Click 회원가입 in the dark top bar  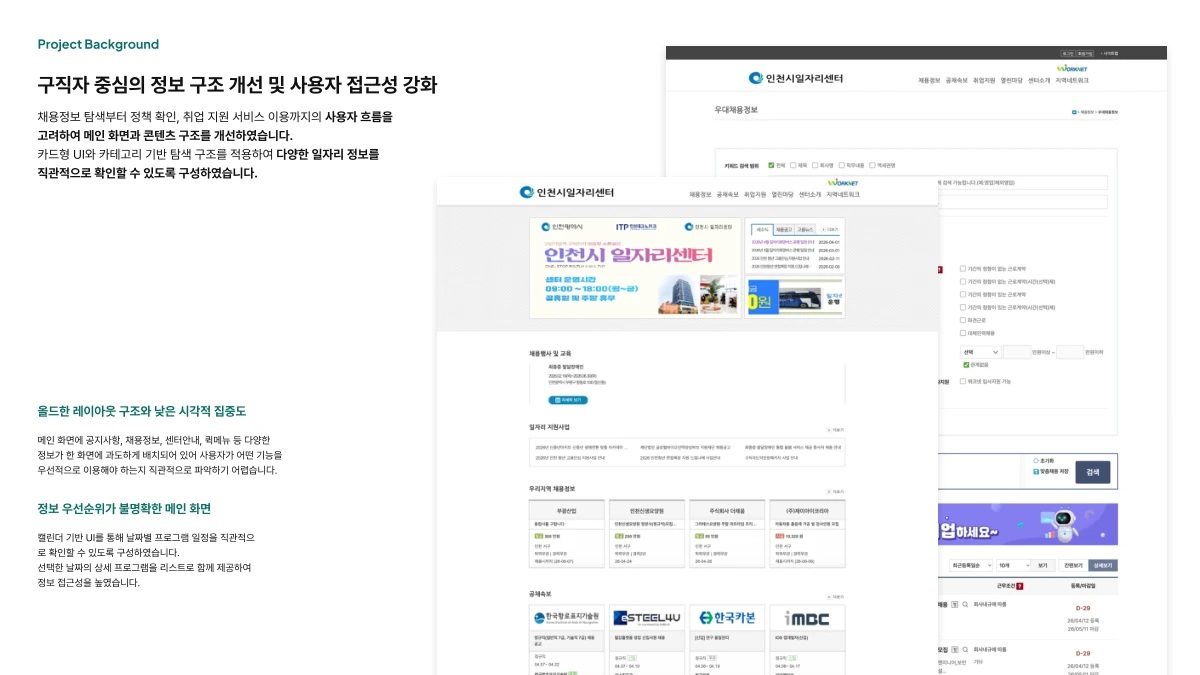(x=1084, y=53)
